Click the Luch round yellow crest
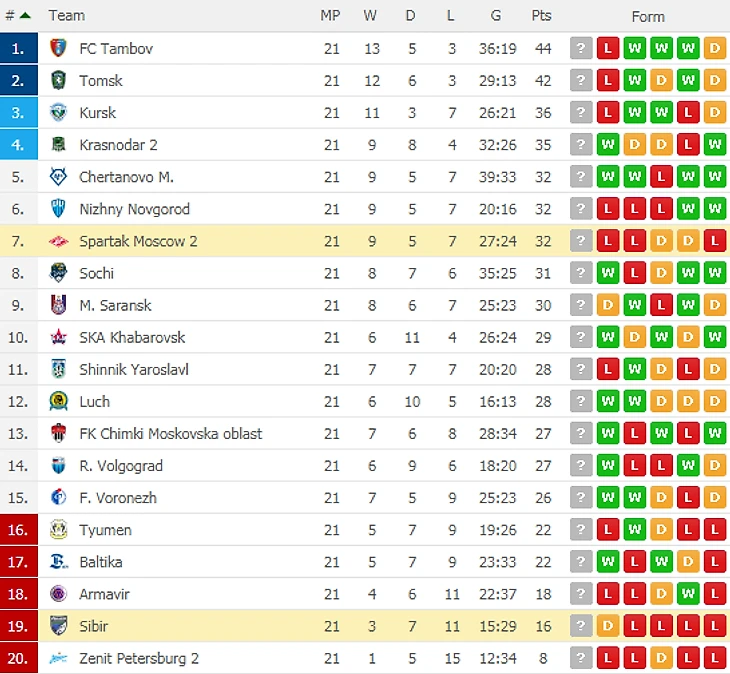 pyautogui.click(x=58, y=401)
